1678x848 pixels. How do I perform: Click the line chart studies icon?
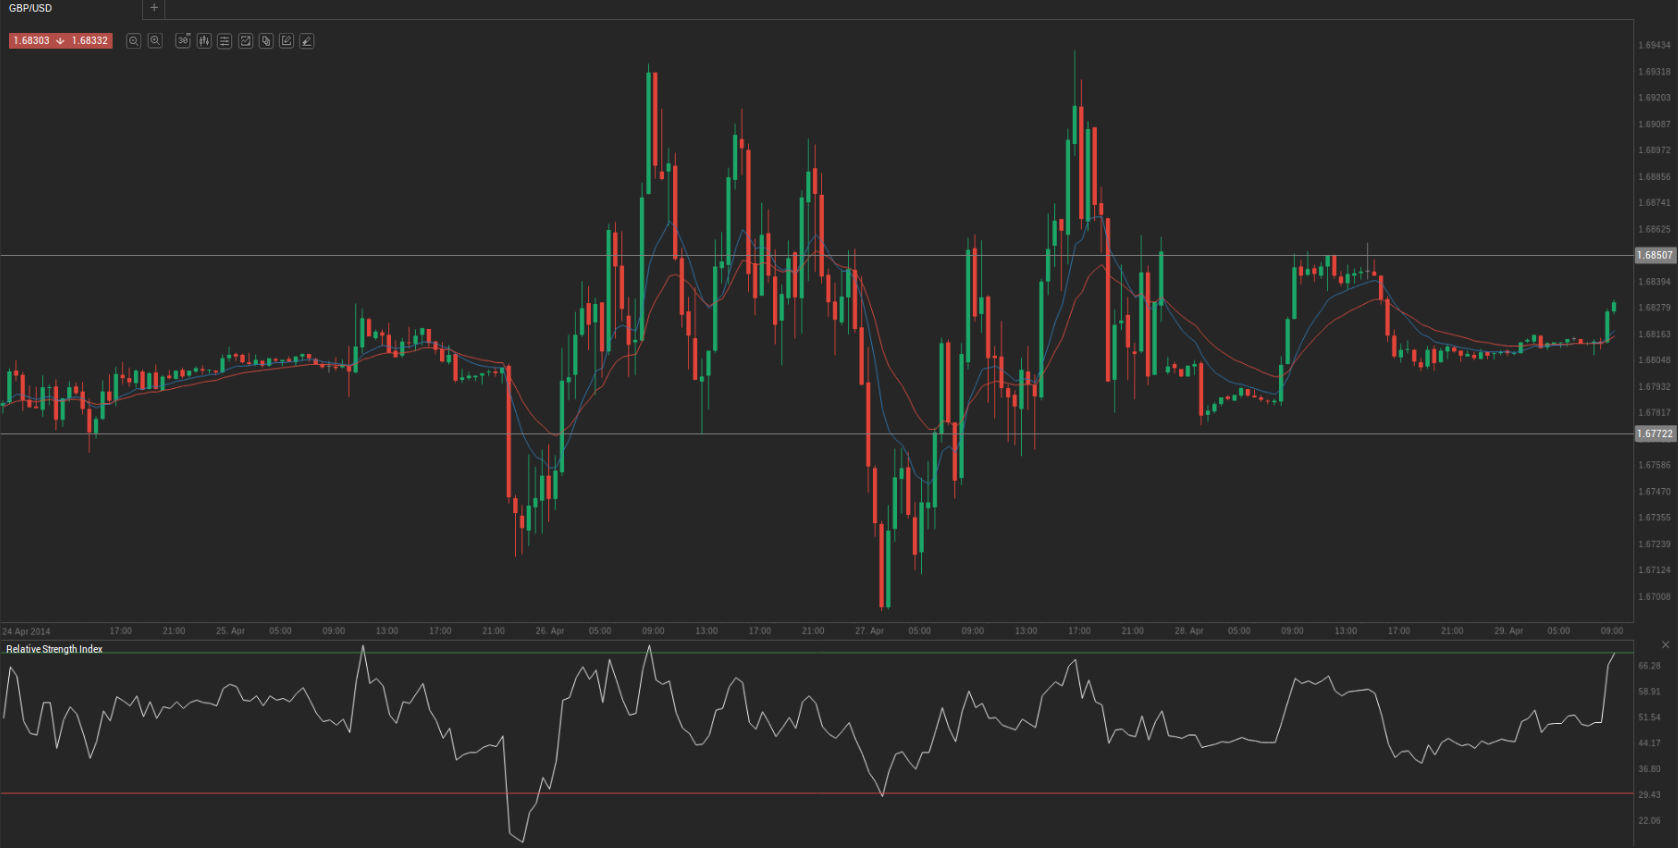point(245,41)
